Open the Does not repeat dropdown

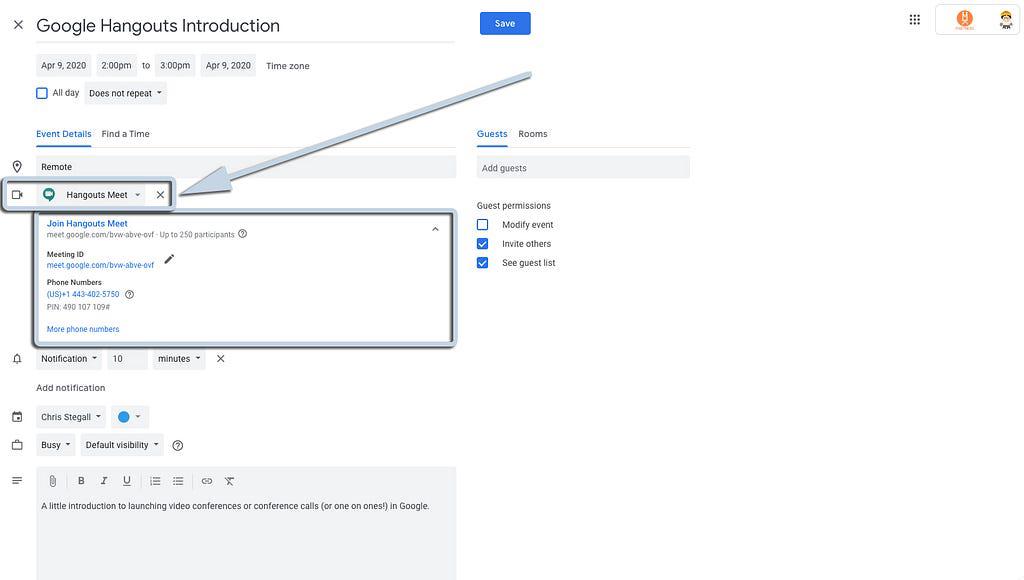pyautogui.click(x=125, y=93)
